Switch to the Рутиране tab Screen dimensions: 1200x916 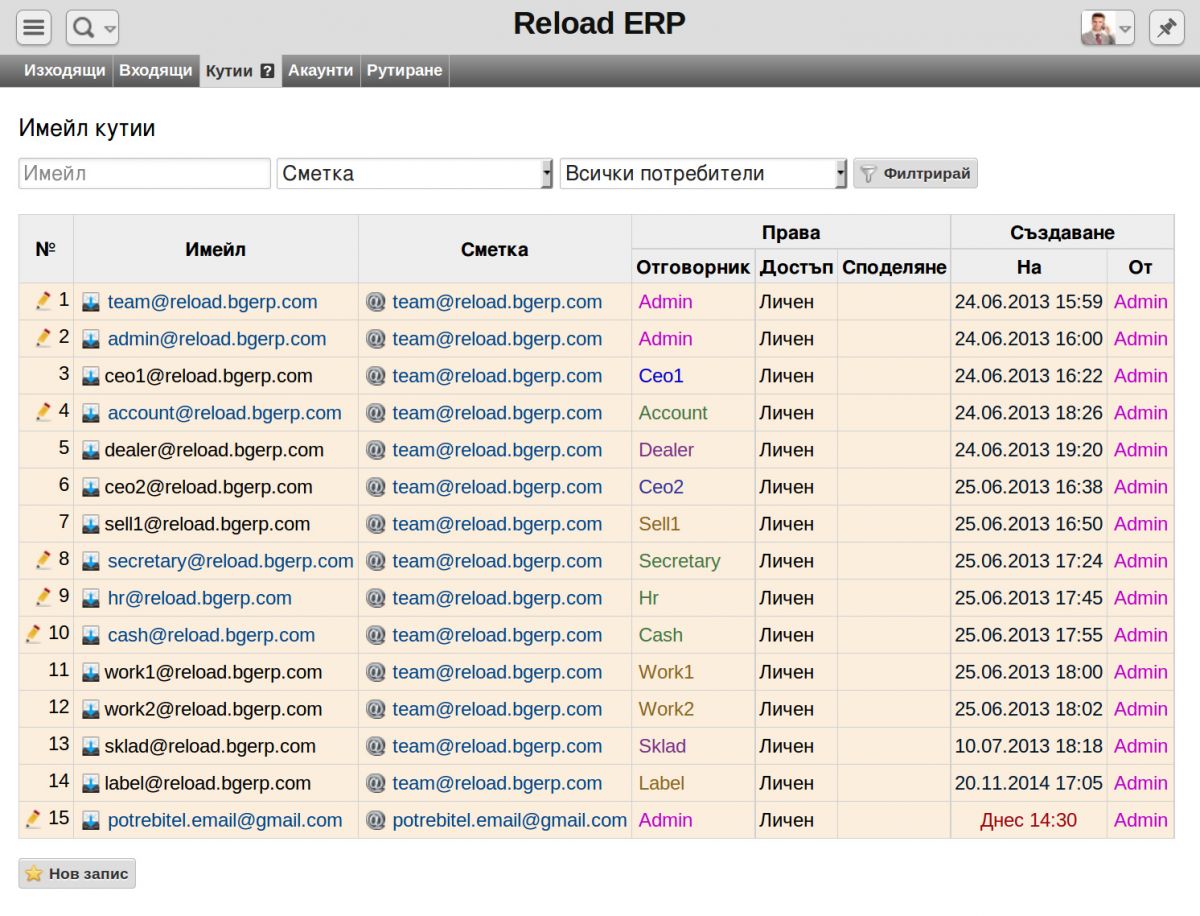point(404,71)
